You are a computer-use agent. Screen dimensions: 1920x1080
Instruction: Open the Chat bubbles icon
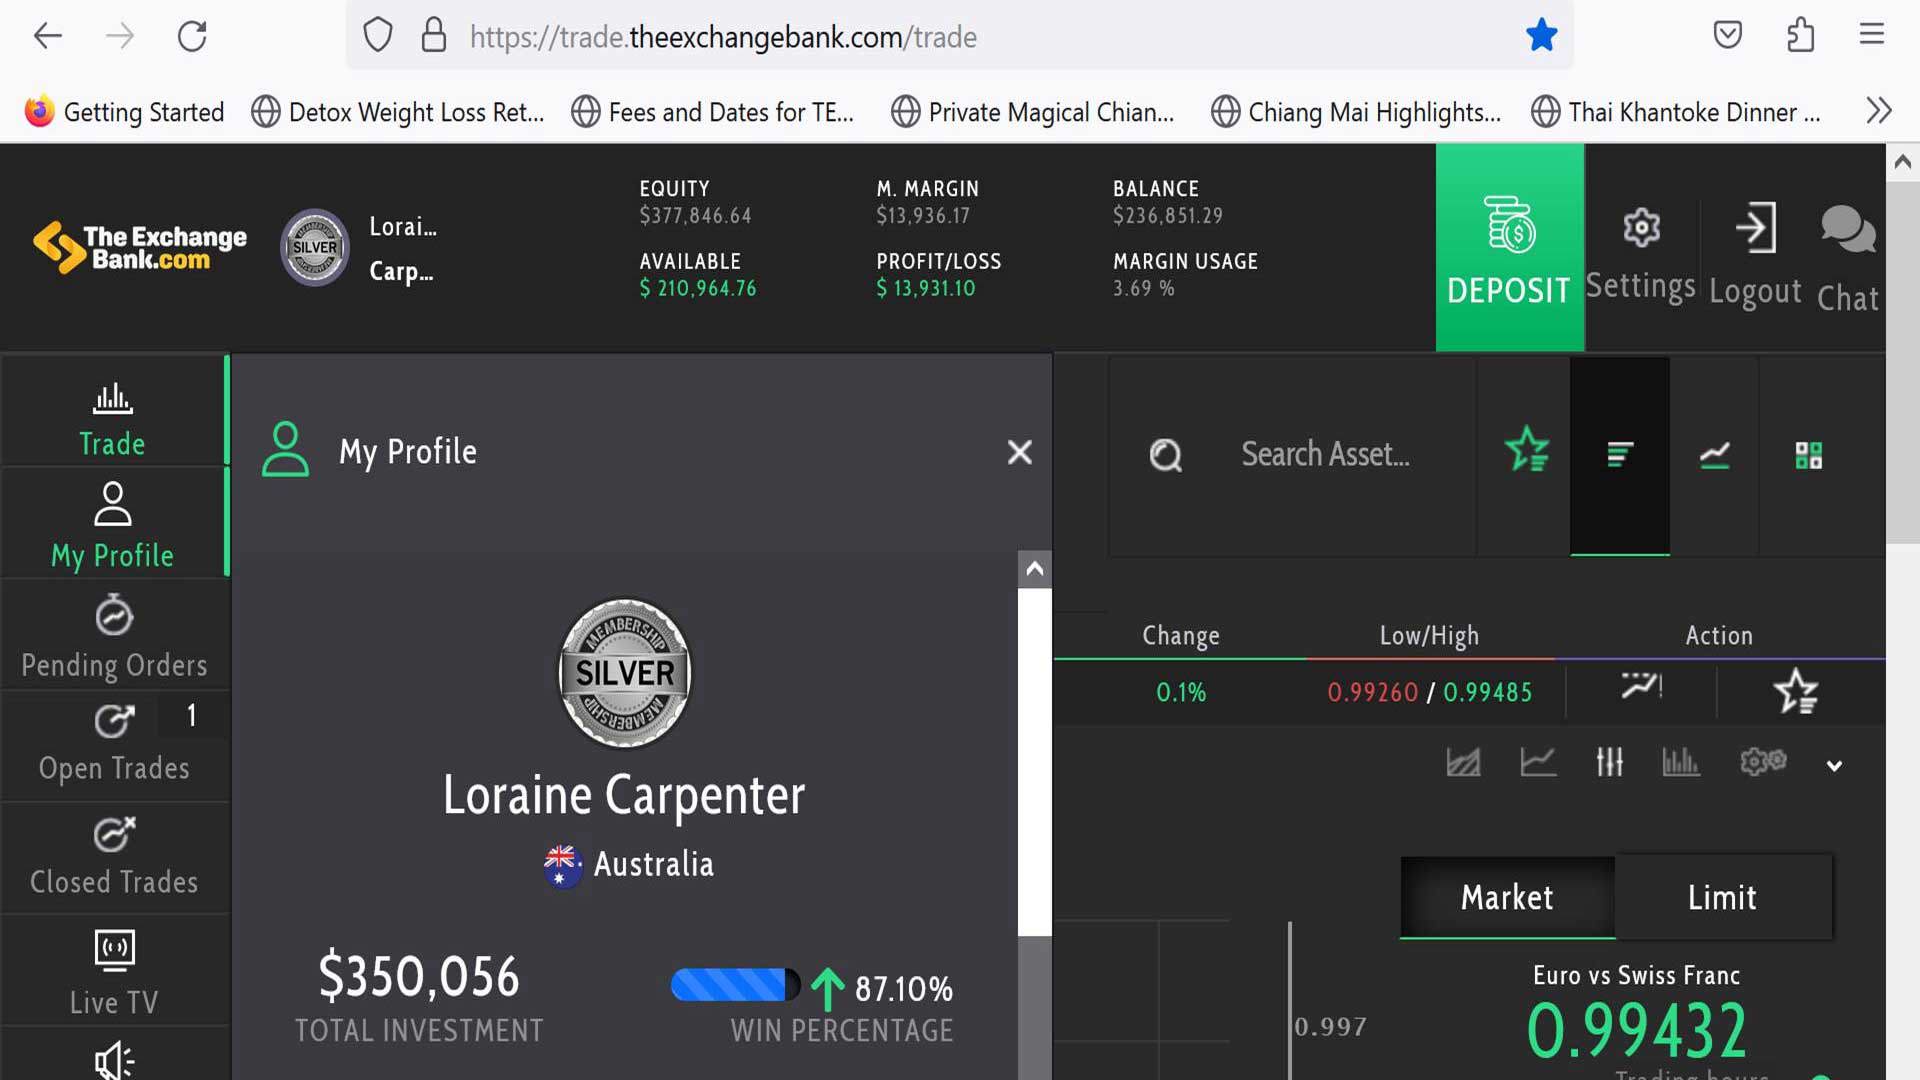coord(1848,230)
